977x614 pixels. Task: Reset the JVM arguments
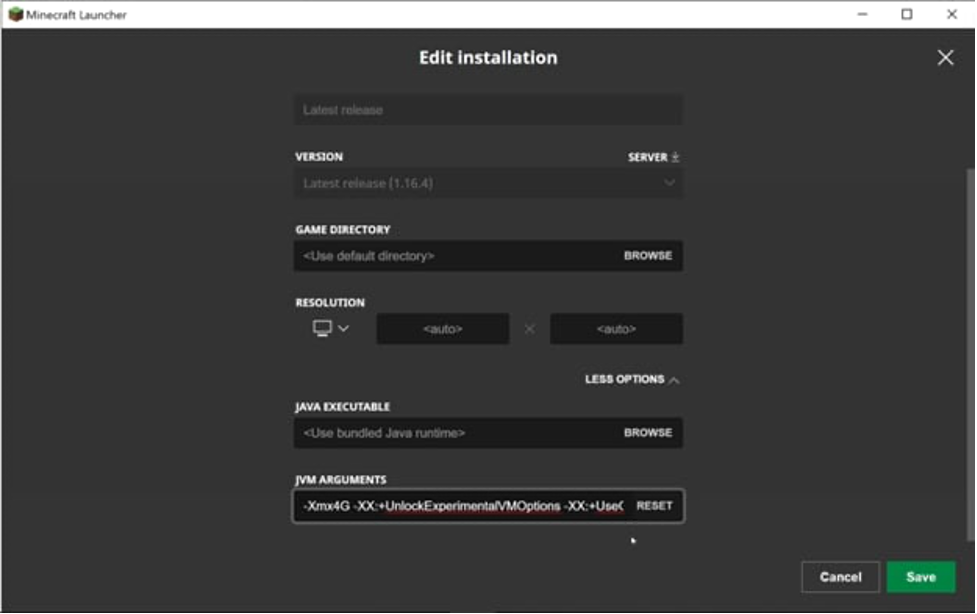654,506
